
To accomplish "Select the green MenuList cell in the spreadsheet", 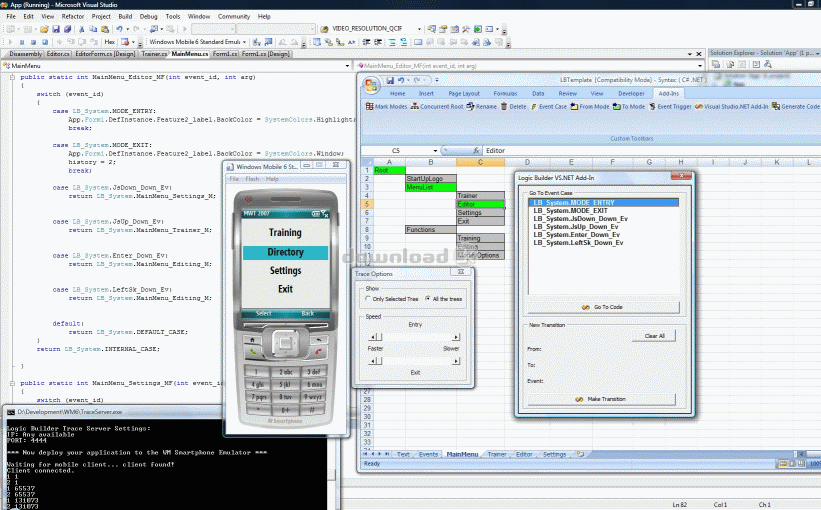I will click(431, 187).
